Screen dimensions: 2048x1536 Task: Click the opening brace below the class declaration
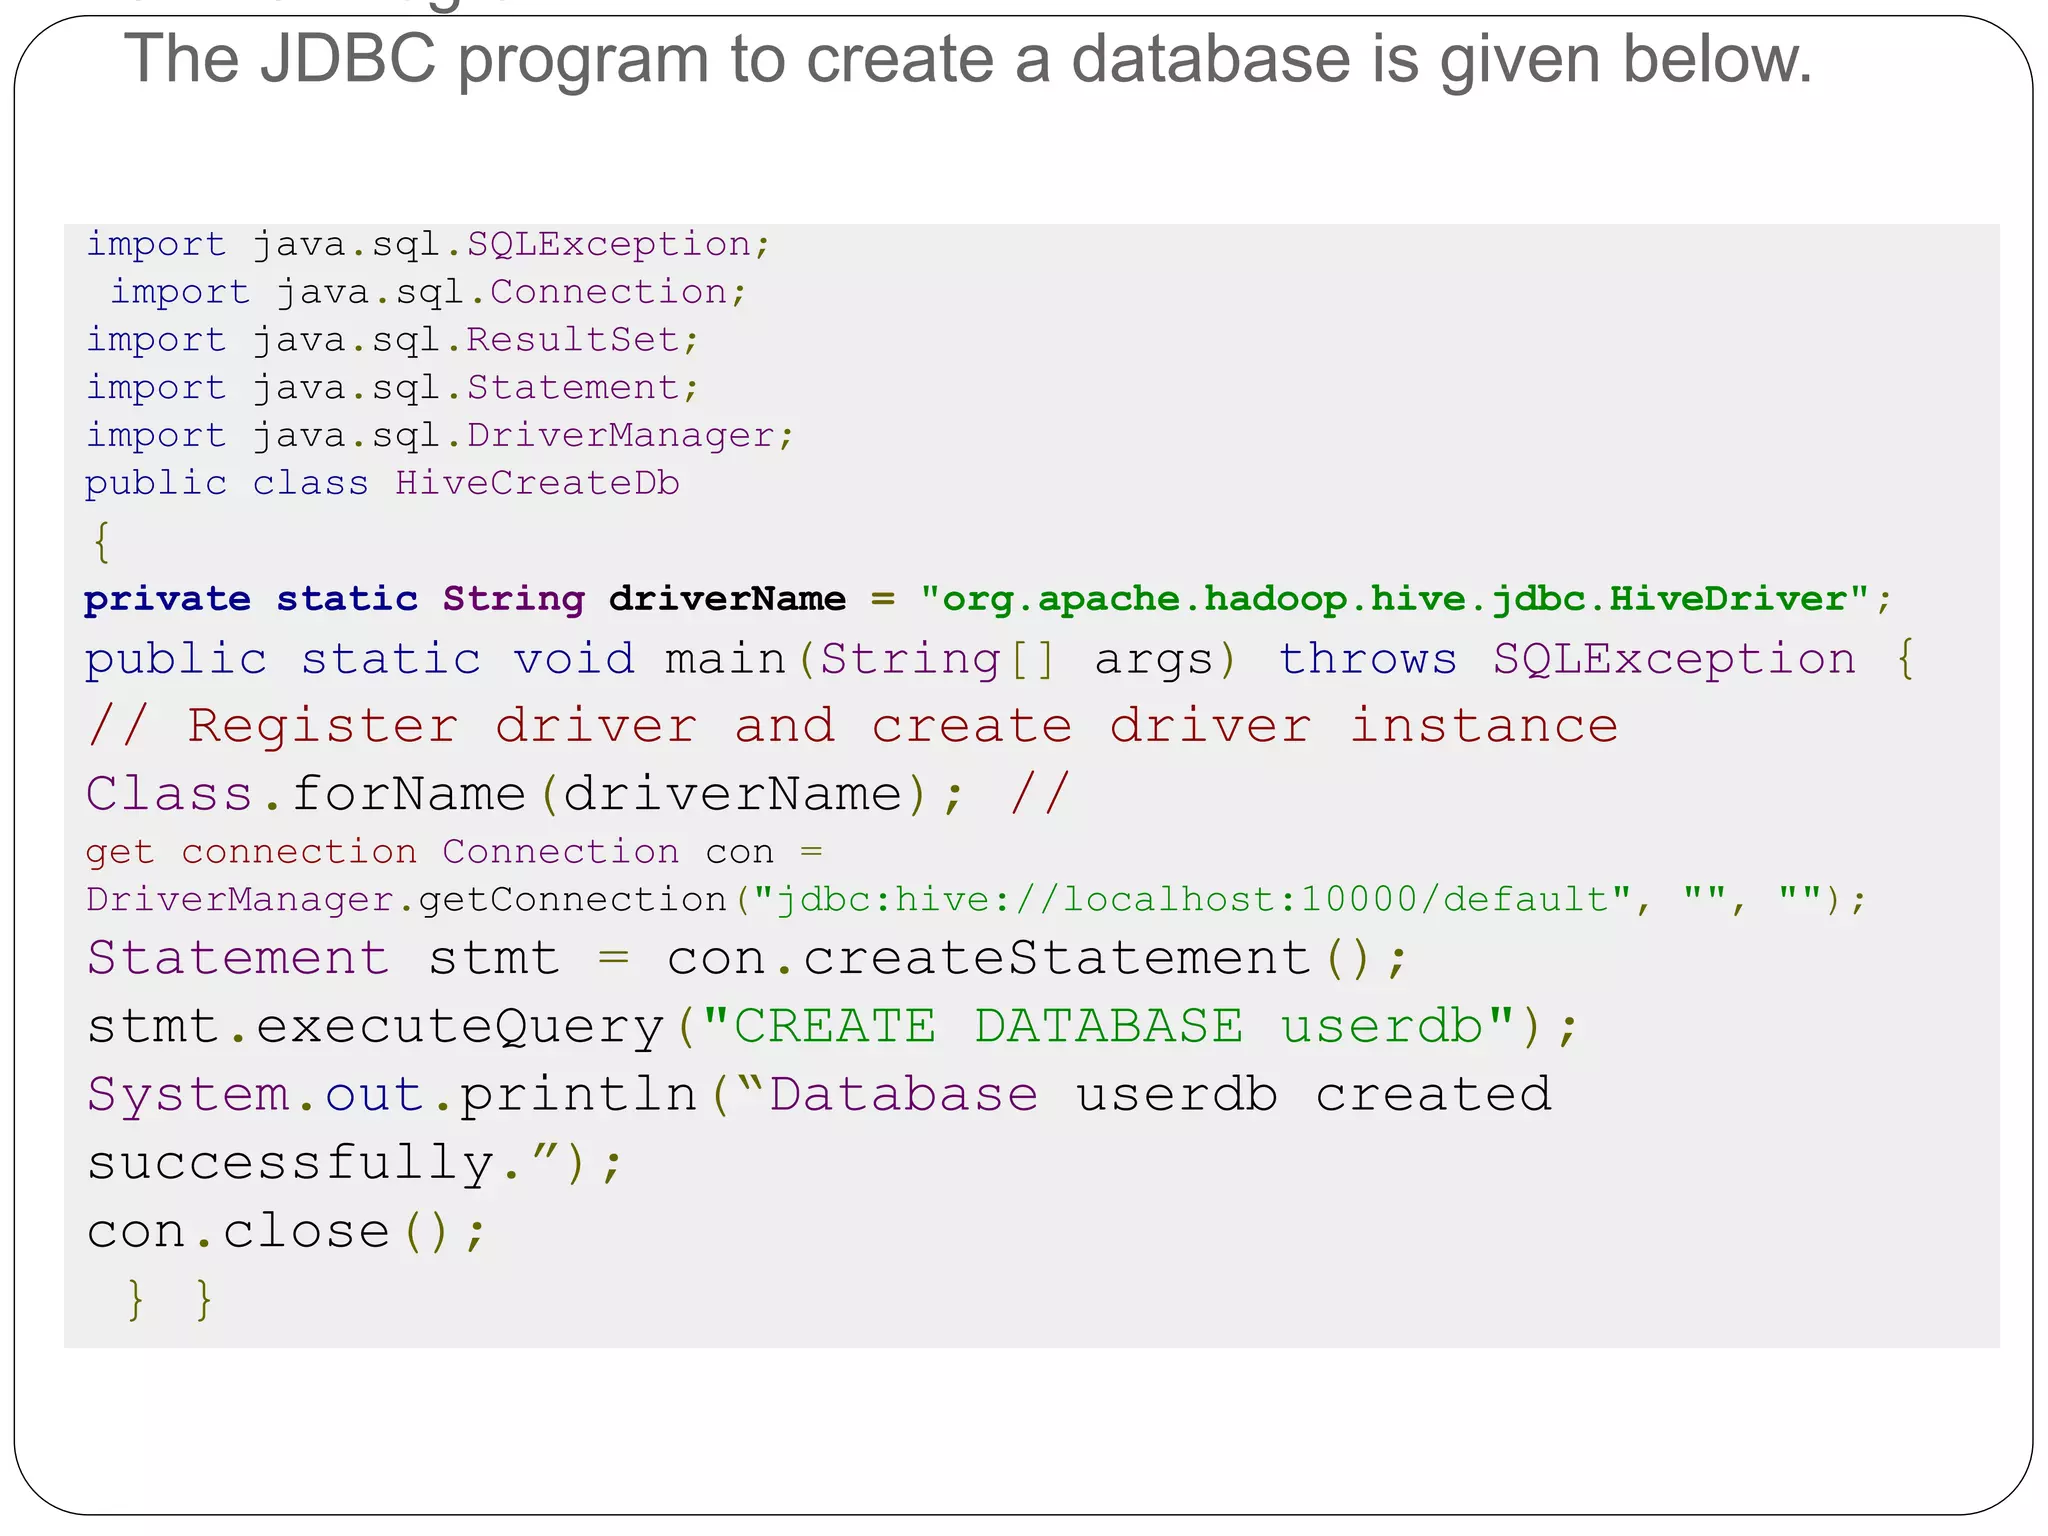[101, 542]
